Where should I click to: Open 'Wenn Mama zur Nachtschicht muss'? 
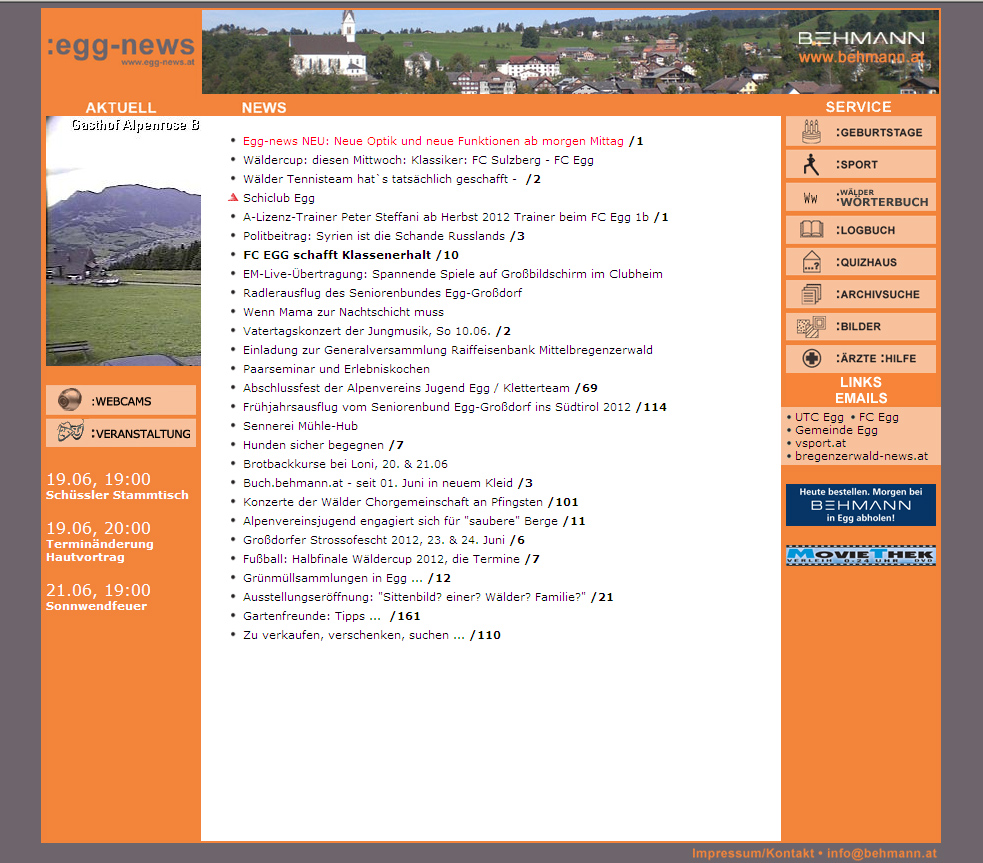pyautogui.click(x=344, y=312)
